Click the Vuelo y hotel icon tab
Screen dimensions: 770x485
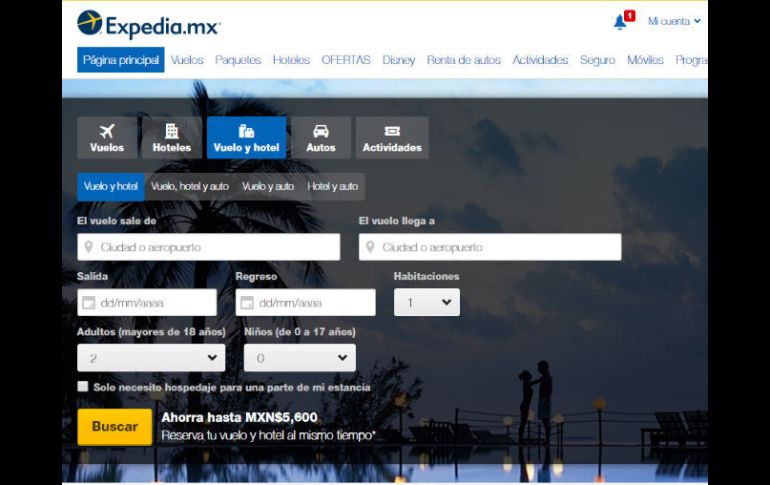246,138
